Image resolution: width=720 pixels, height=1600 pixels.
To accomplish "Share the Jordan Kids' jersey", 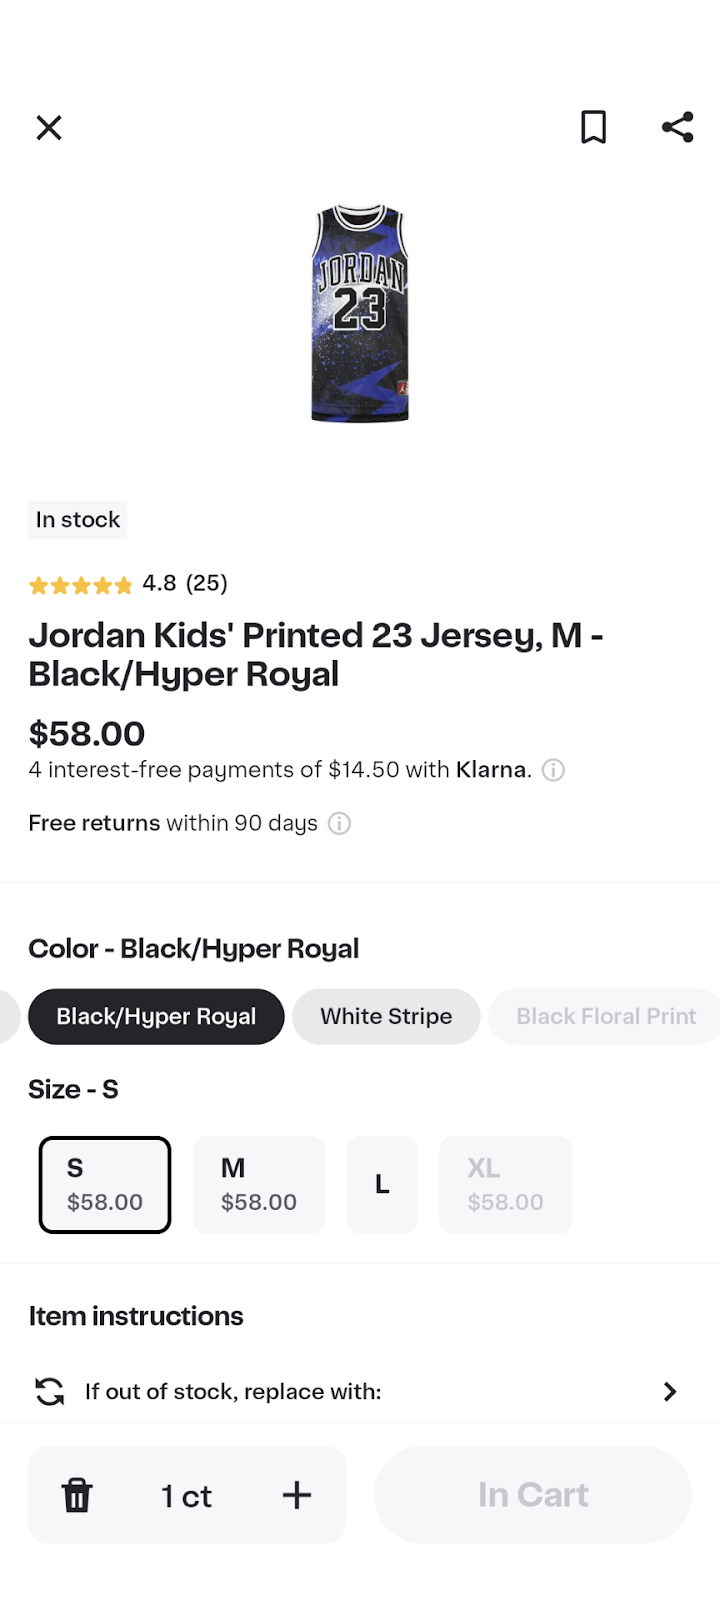I will click(x=677, y=126).
